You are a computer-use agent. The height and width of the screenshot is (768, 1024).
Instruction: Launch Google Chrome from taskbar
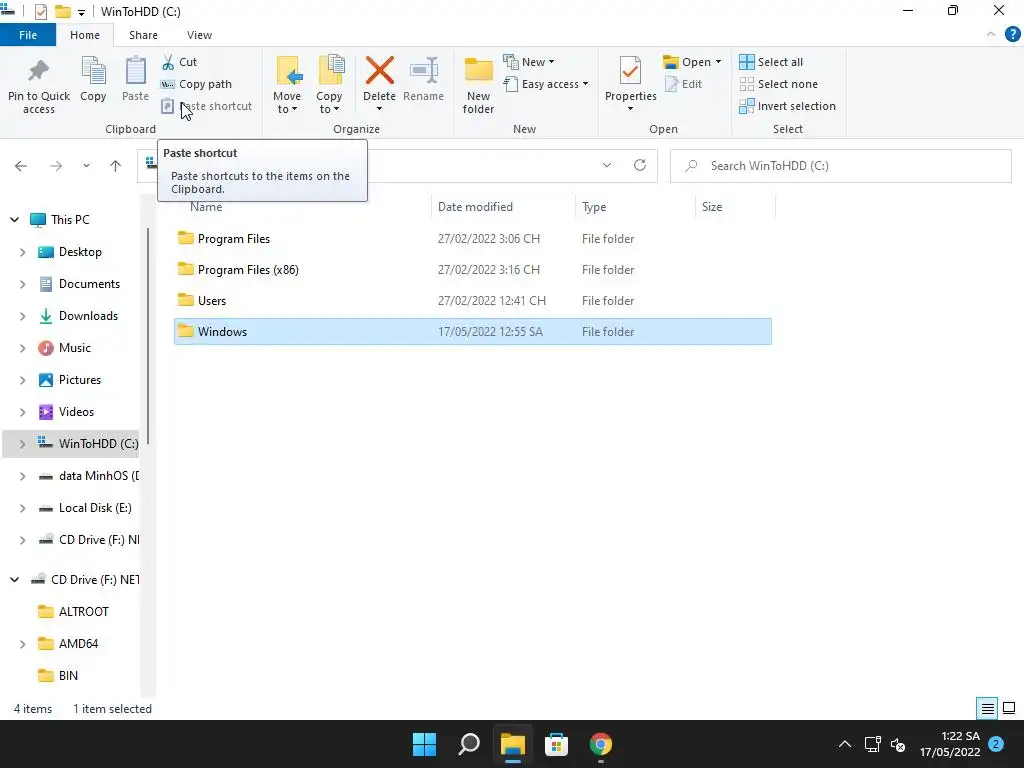pyautogui.click(x=600, y=744)
